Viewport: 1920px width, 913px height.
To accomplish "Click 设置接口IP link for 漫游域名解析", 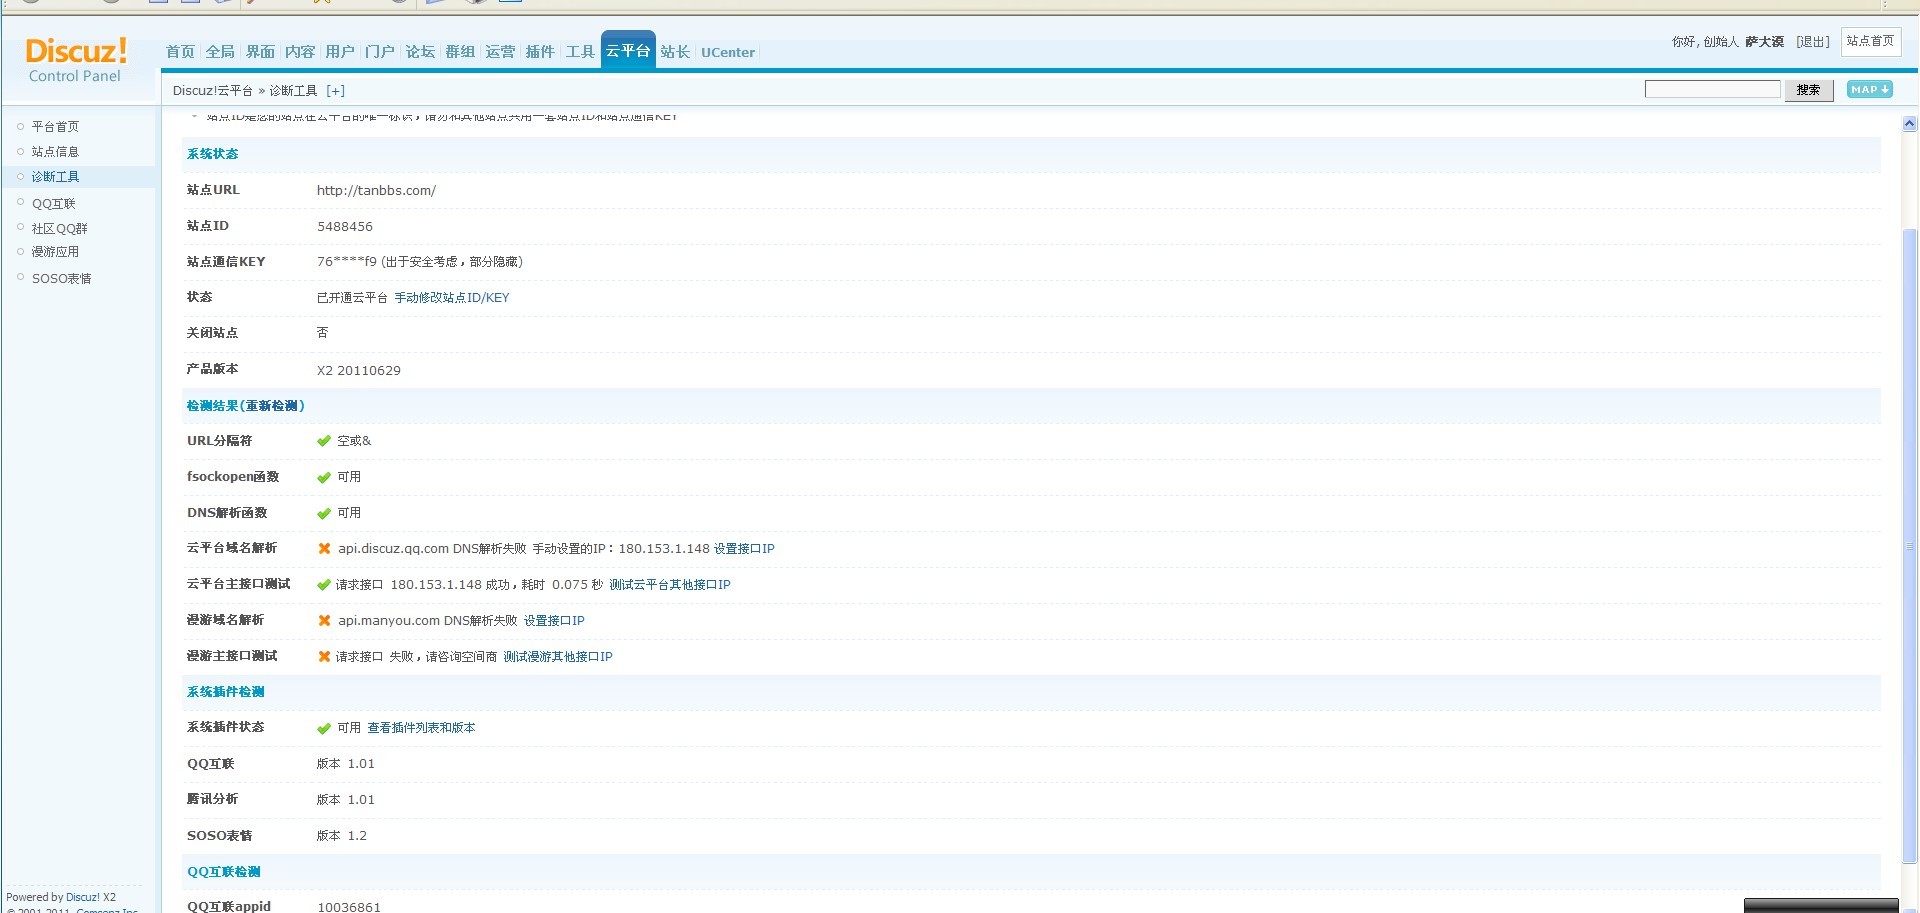I will (x=554, y=620).
